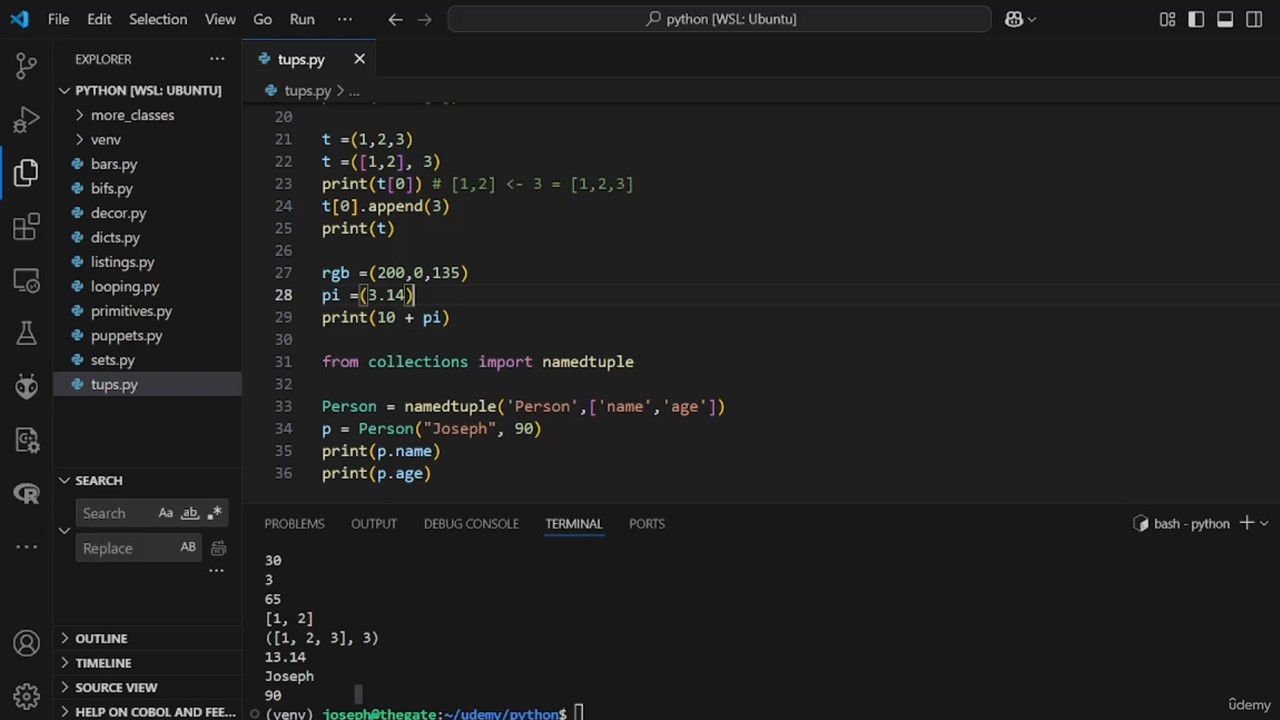
Task: Open the Manage gear menu
Action: tap(27, 696)
